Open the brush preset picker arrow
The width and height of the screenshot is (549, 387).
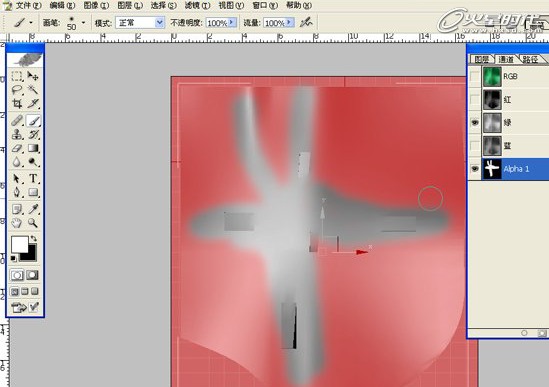coord(83,23)
